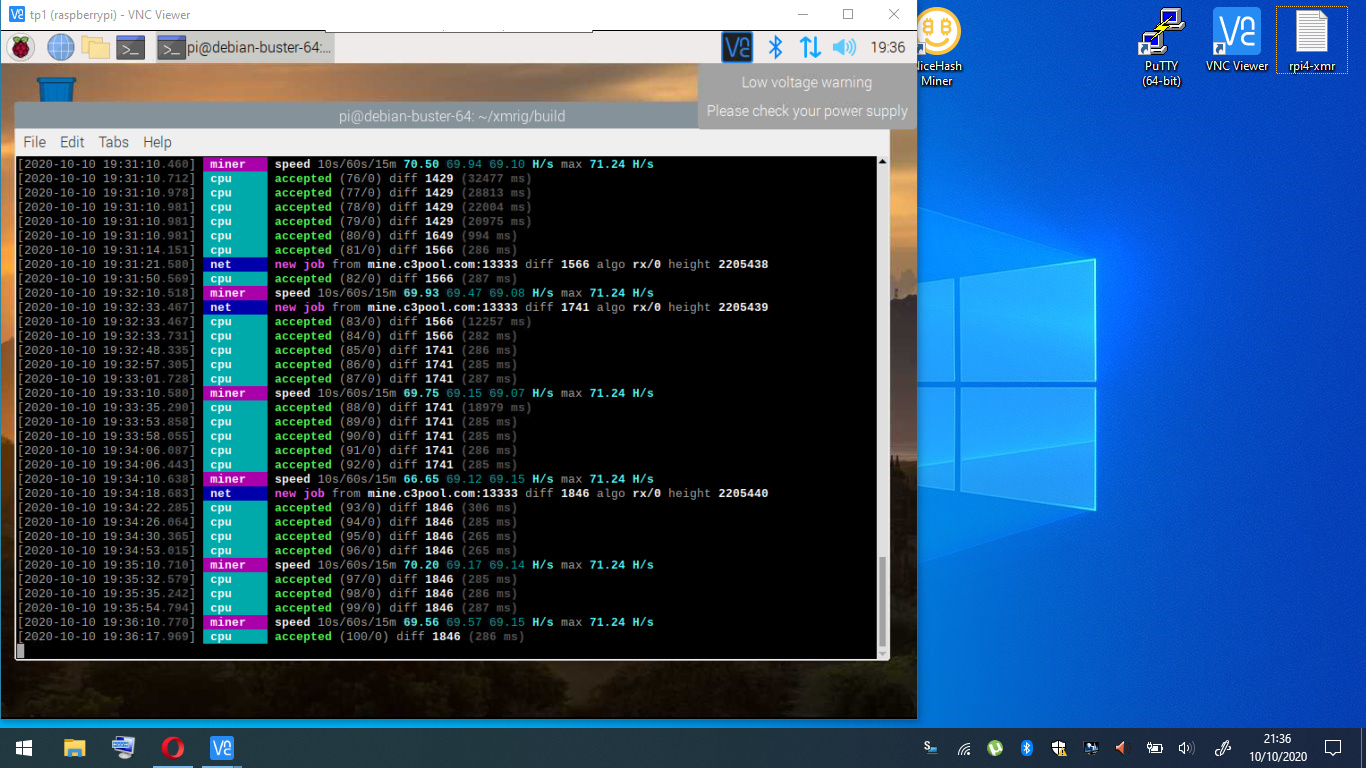The height and width of the screenshot is (768, 1366).
Task: Select the rpi4-xmr file on desktop
Action: (1312, 42)
